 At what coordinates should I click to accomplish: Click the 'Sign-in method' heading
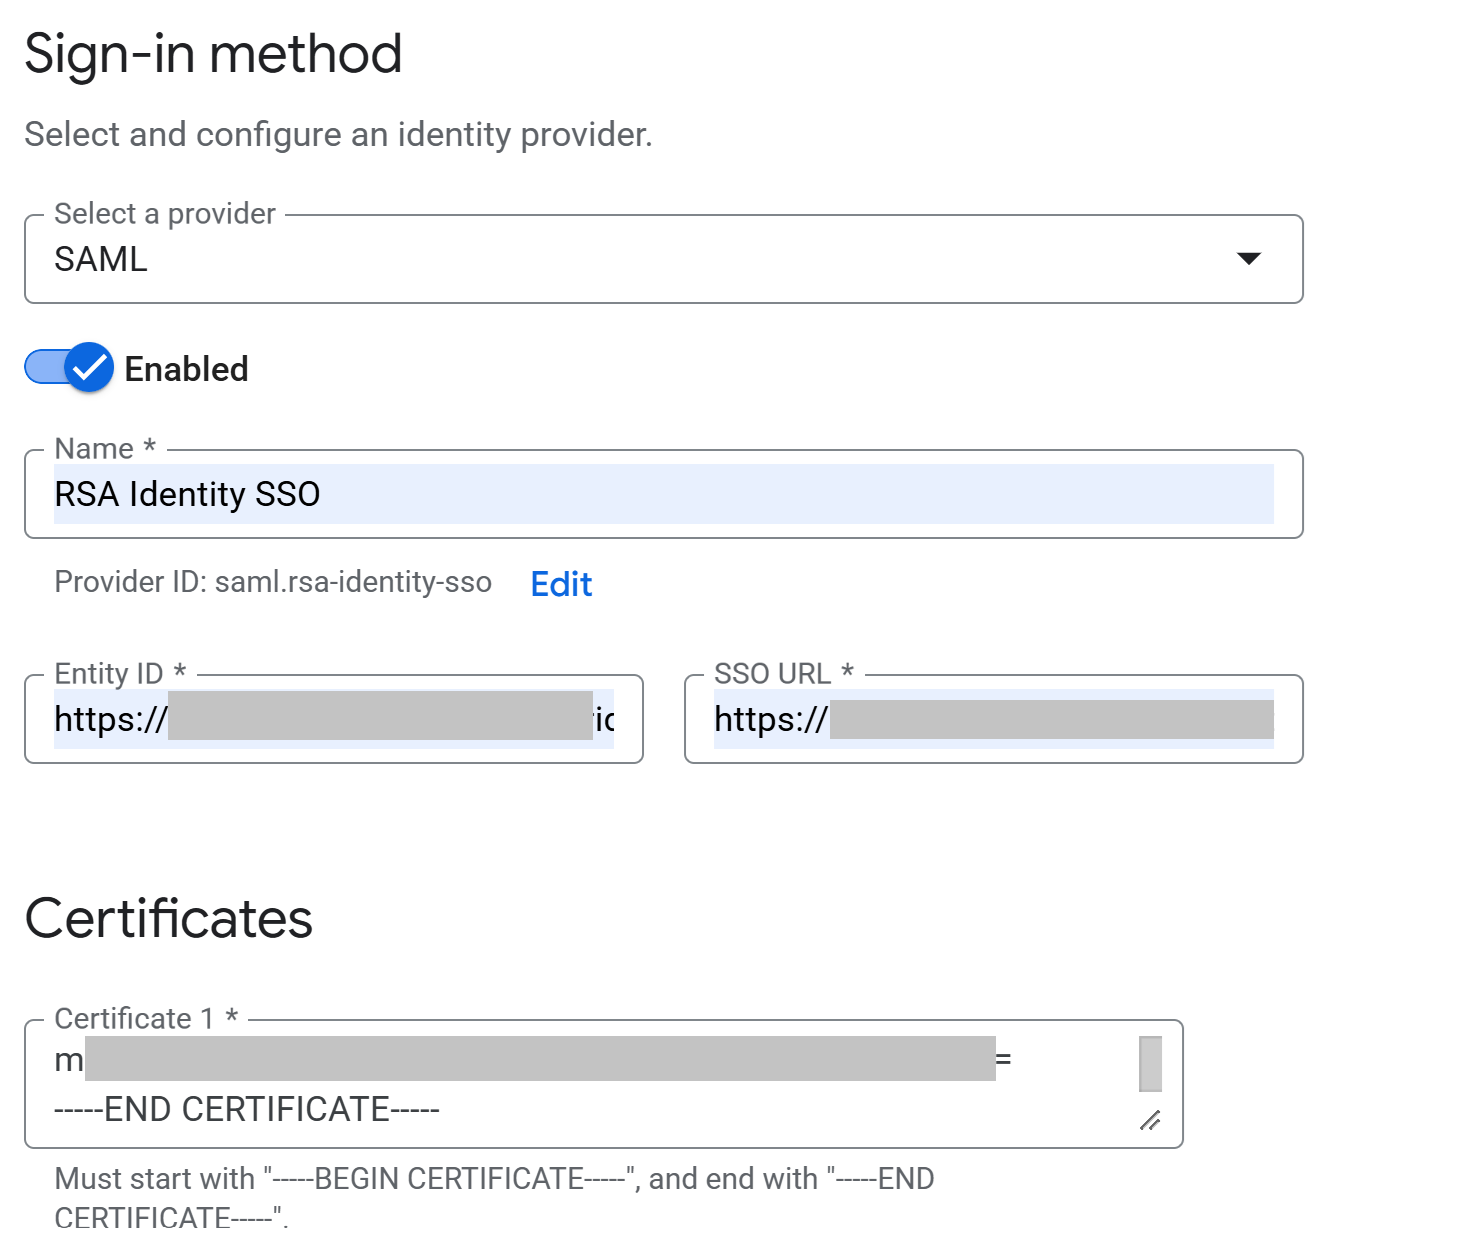click(x=213, y=54)
